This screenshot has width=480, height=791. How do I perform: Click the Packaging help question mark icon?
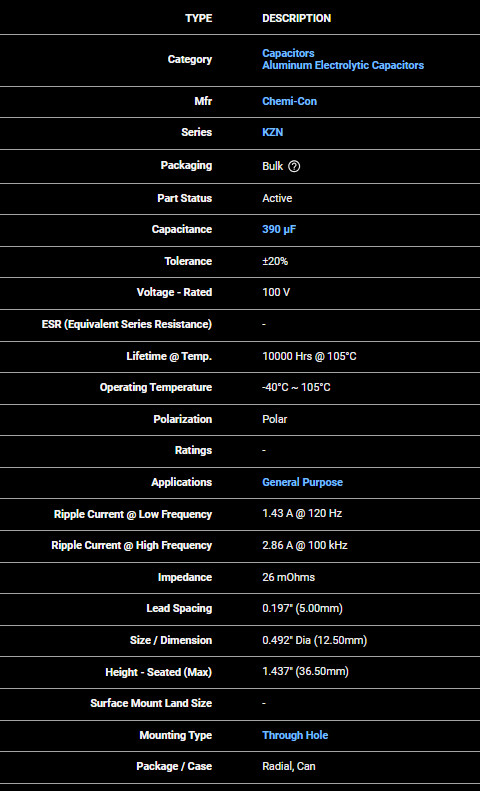coord(294,166)
